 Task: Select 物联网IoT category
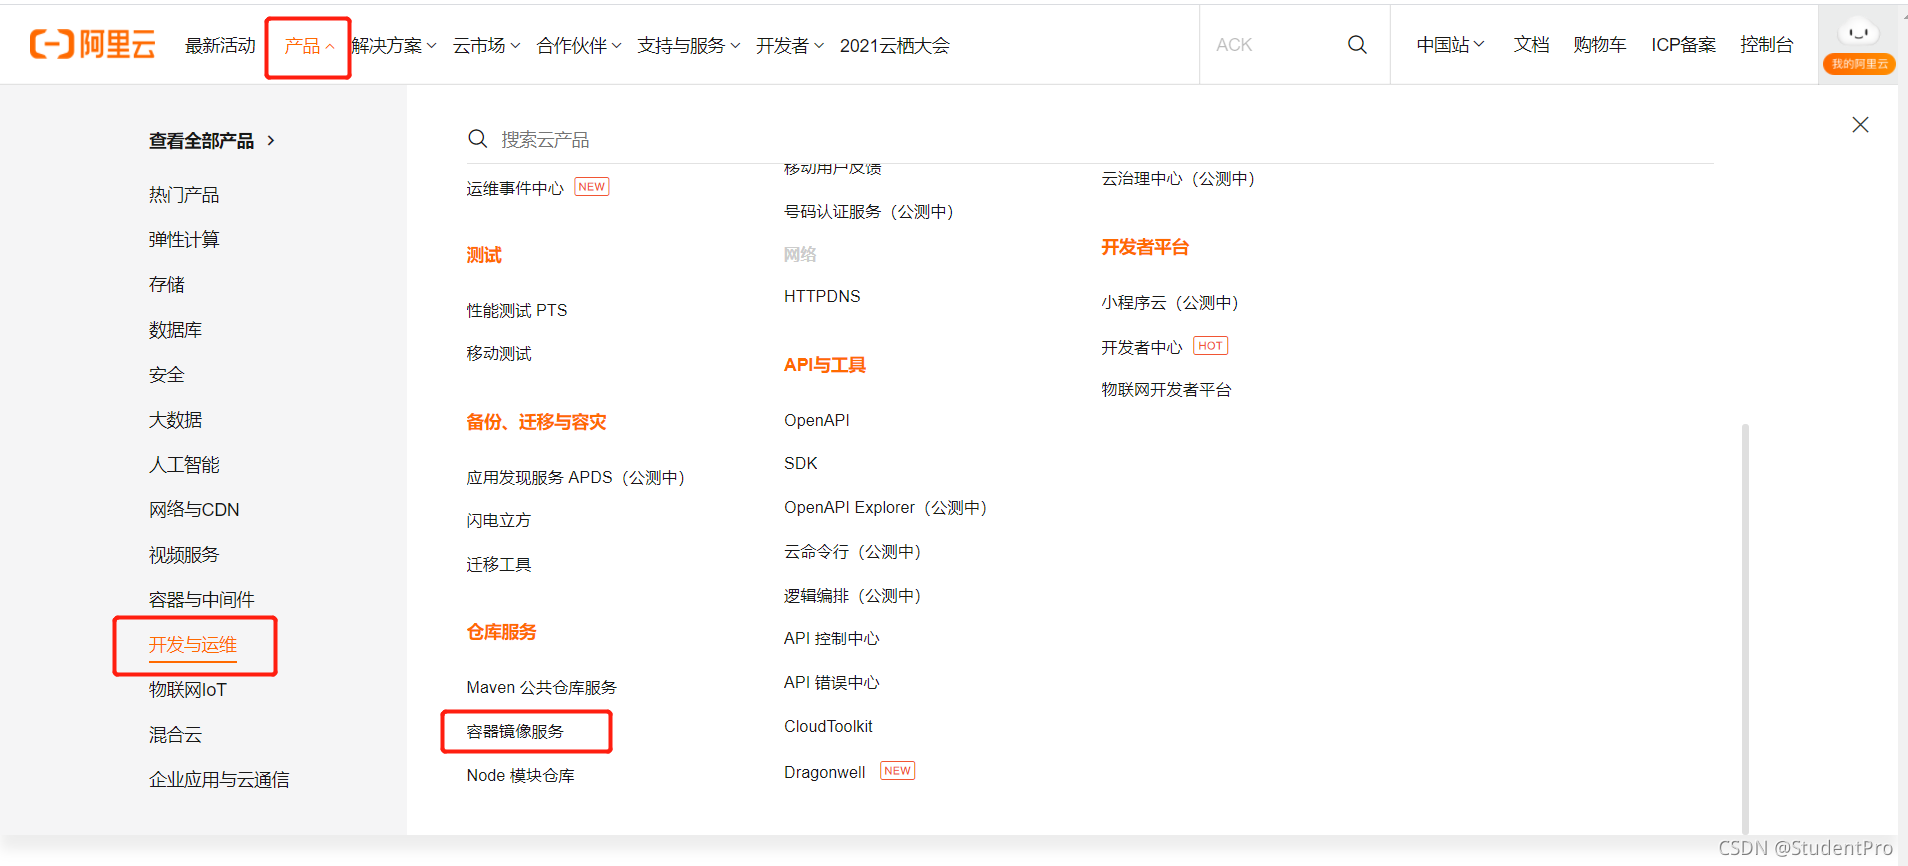188,690
